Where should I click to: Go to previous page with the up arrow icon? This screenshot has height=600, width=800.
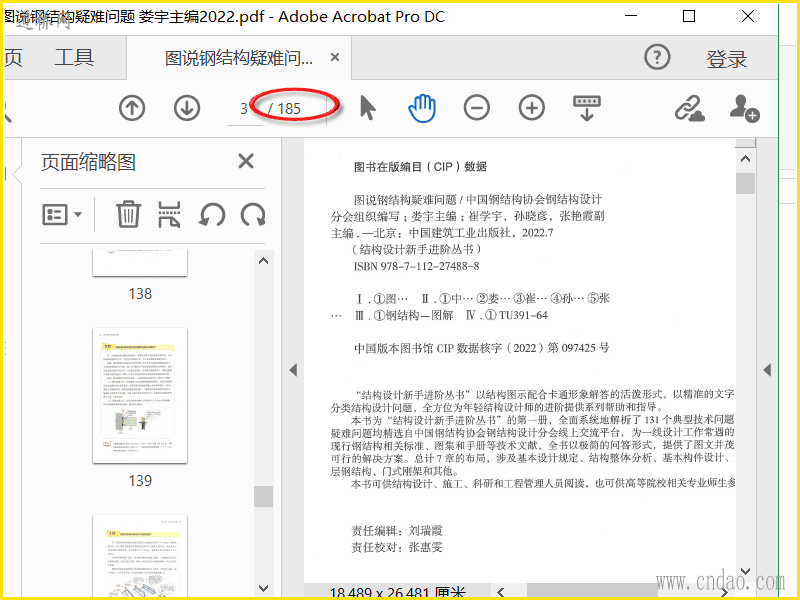[x=132, y=108]
